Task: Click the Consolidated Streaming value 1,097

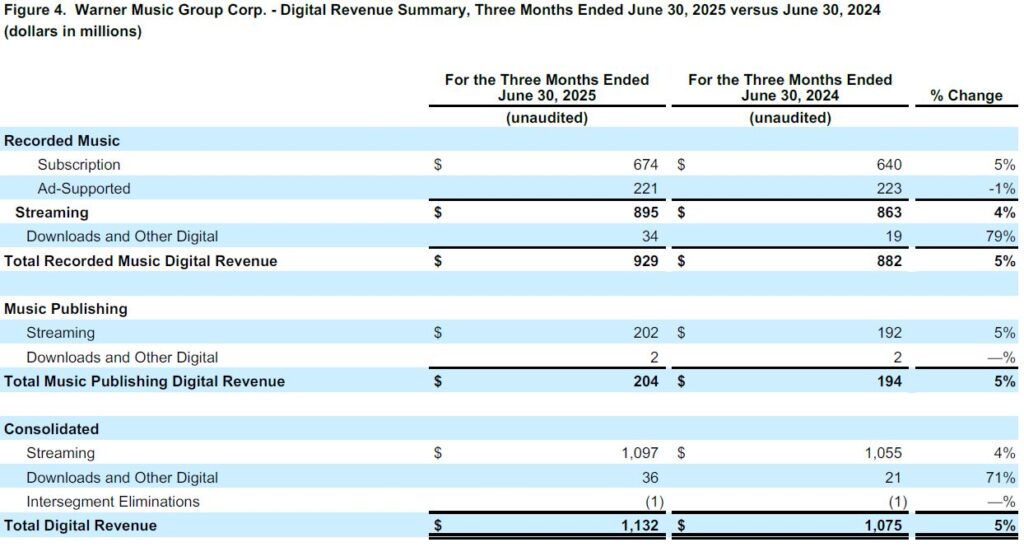Action: click(x=639, y=452)
